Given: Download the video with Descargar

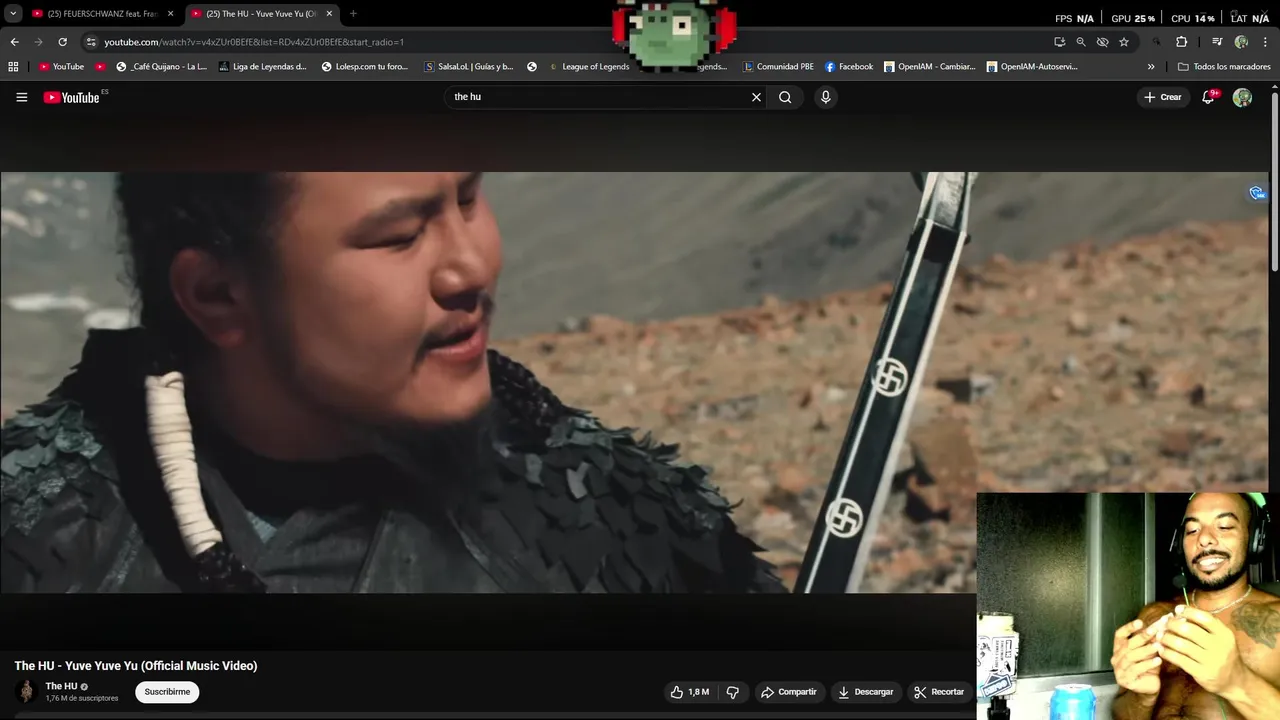Looking at the screenshot, I should pos(865,692).
